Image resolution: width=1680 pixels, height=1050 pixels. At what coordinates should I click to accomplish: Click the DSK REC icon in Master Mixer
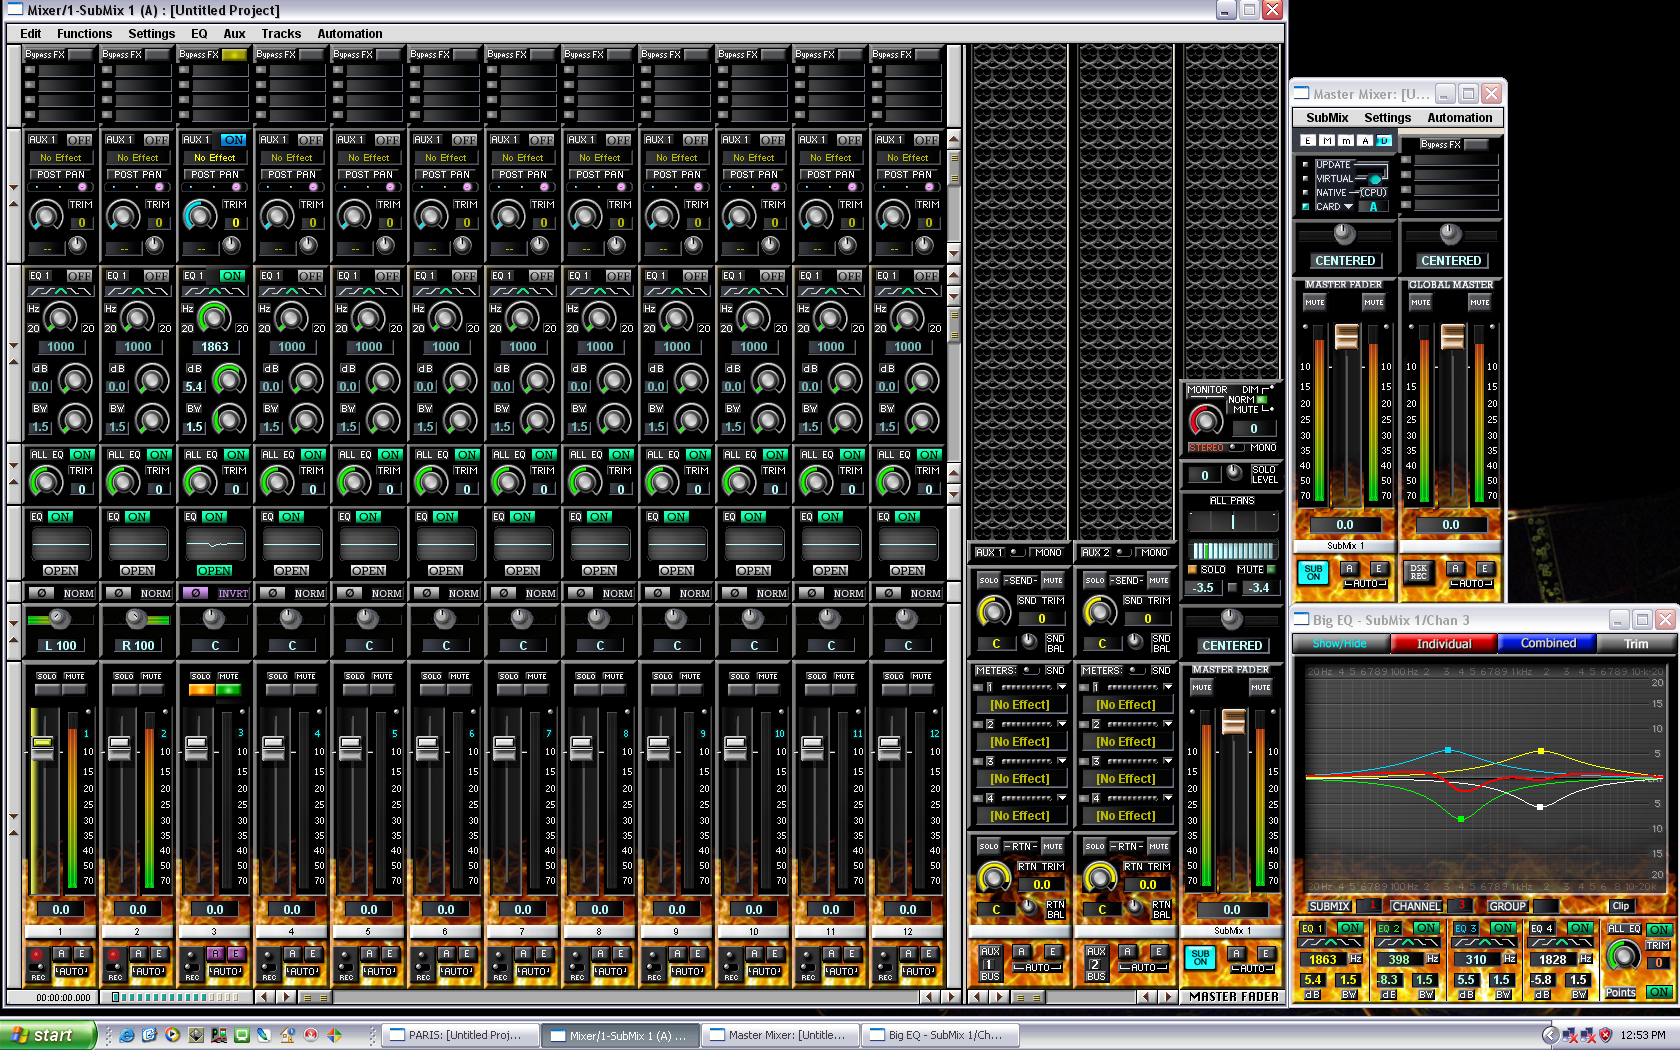(1419, 572)
